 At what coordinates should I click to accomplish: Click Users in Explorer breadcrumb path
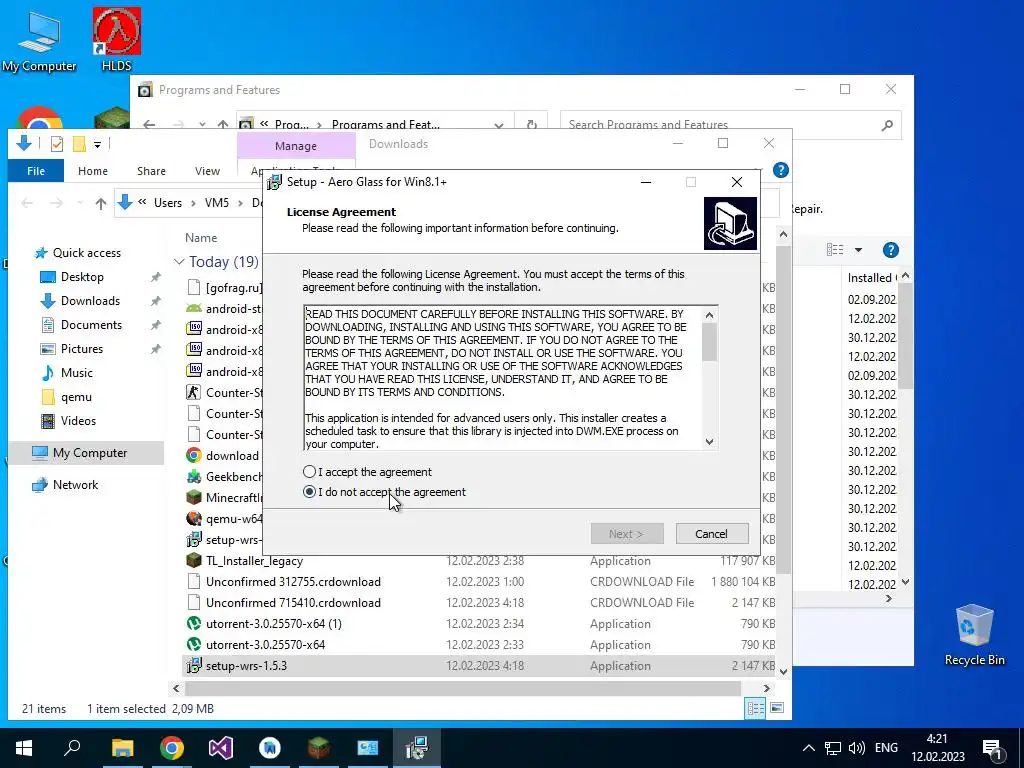[x=168, y=203]
